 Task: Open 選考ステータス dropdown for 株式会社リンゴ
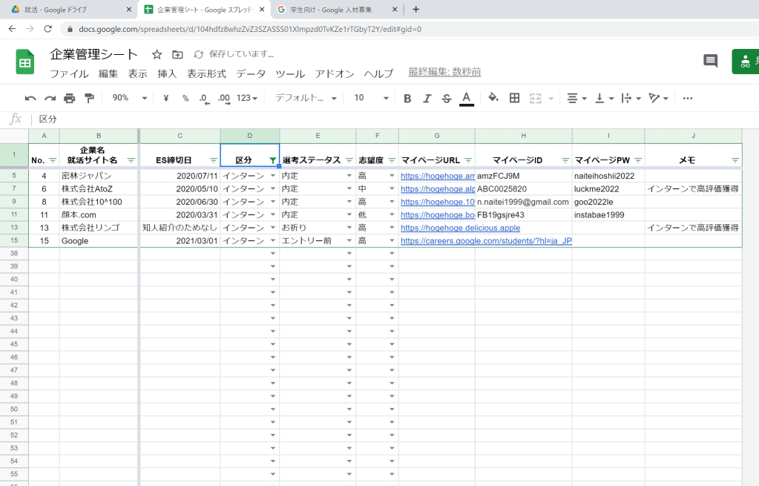point(349,228)
